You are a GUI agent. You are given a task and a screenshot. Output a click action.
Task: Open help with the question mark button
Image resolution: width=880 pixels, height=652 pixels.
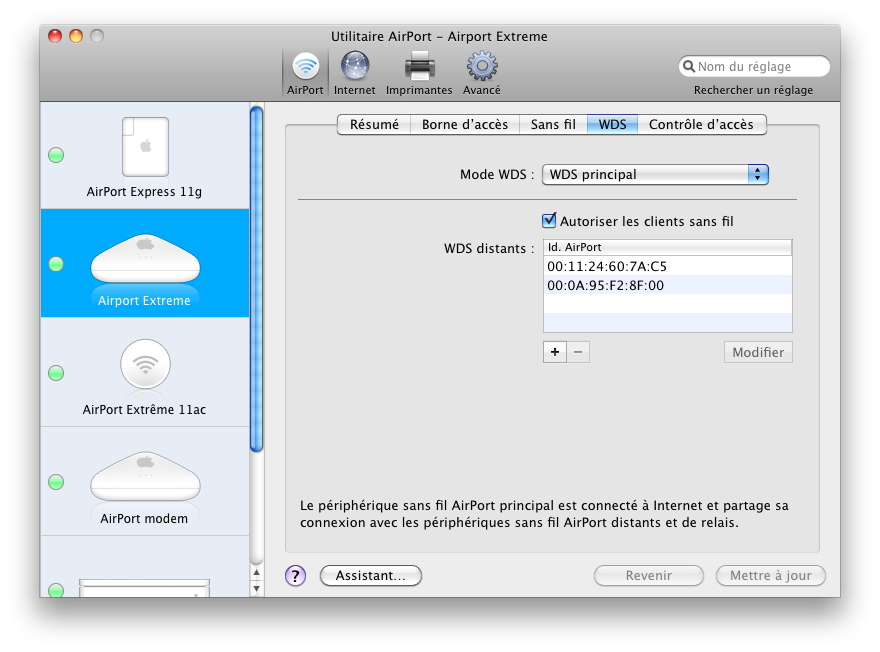[x=296, y=575]
